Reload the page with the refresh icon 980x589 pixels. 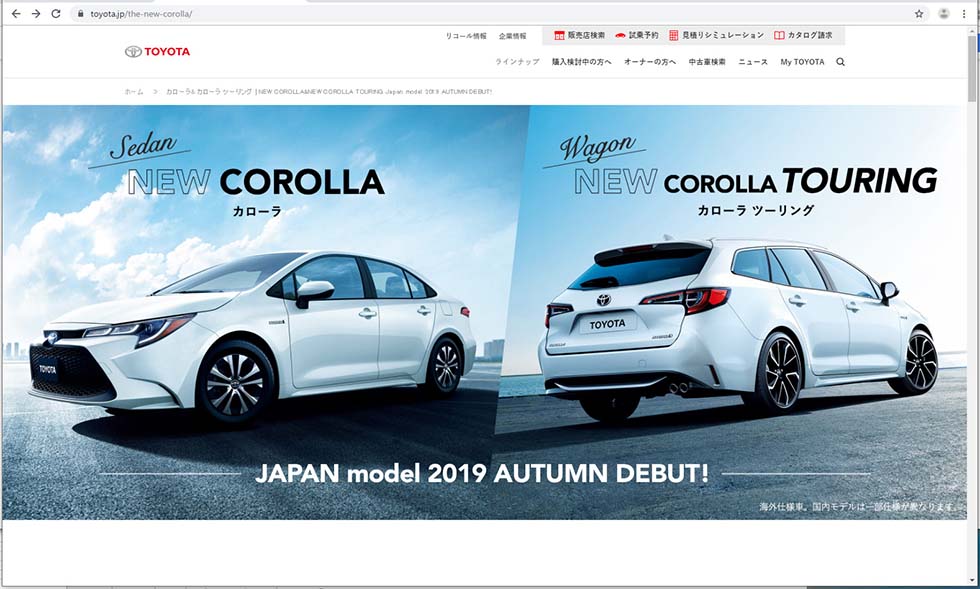(x=56, y=13)
